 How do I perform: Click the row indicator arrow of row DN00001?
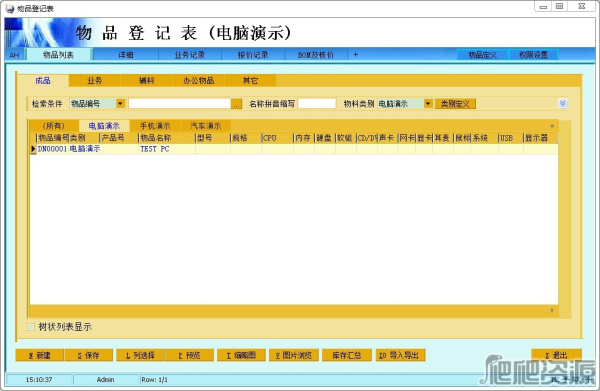[x=33, y=149]
